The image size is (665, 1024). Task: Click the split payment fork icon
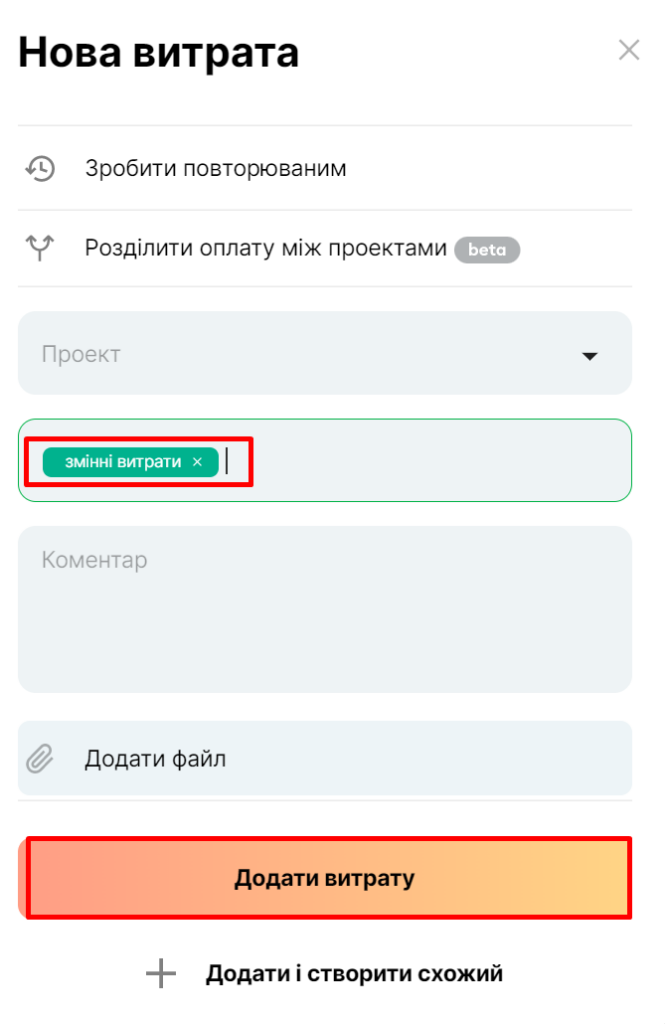pos(40,248)
